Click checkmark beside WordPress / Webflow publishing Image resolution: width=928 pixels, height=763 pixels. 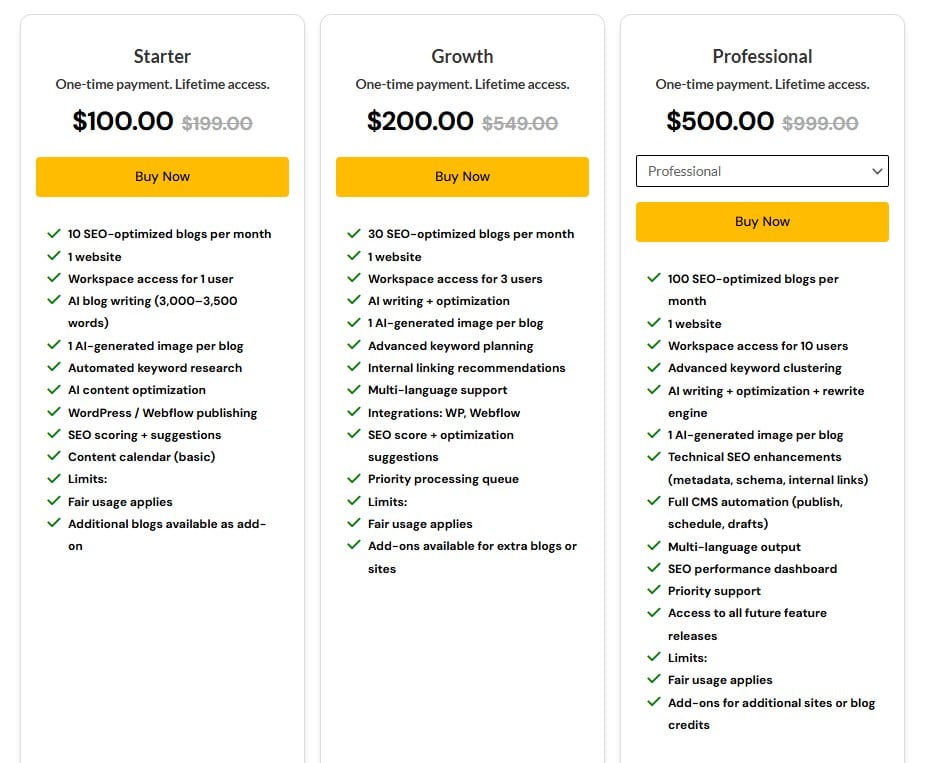click(x=54, y=412)
